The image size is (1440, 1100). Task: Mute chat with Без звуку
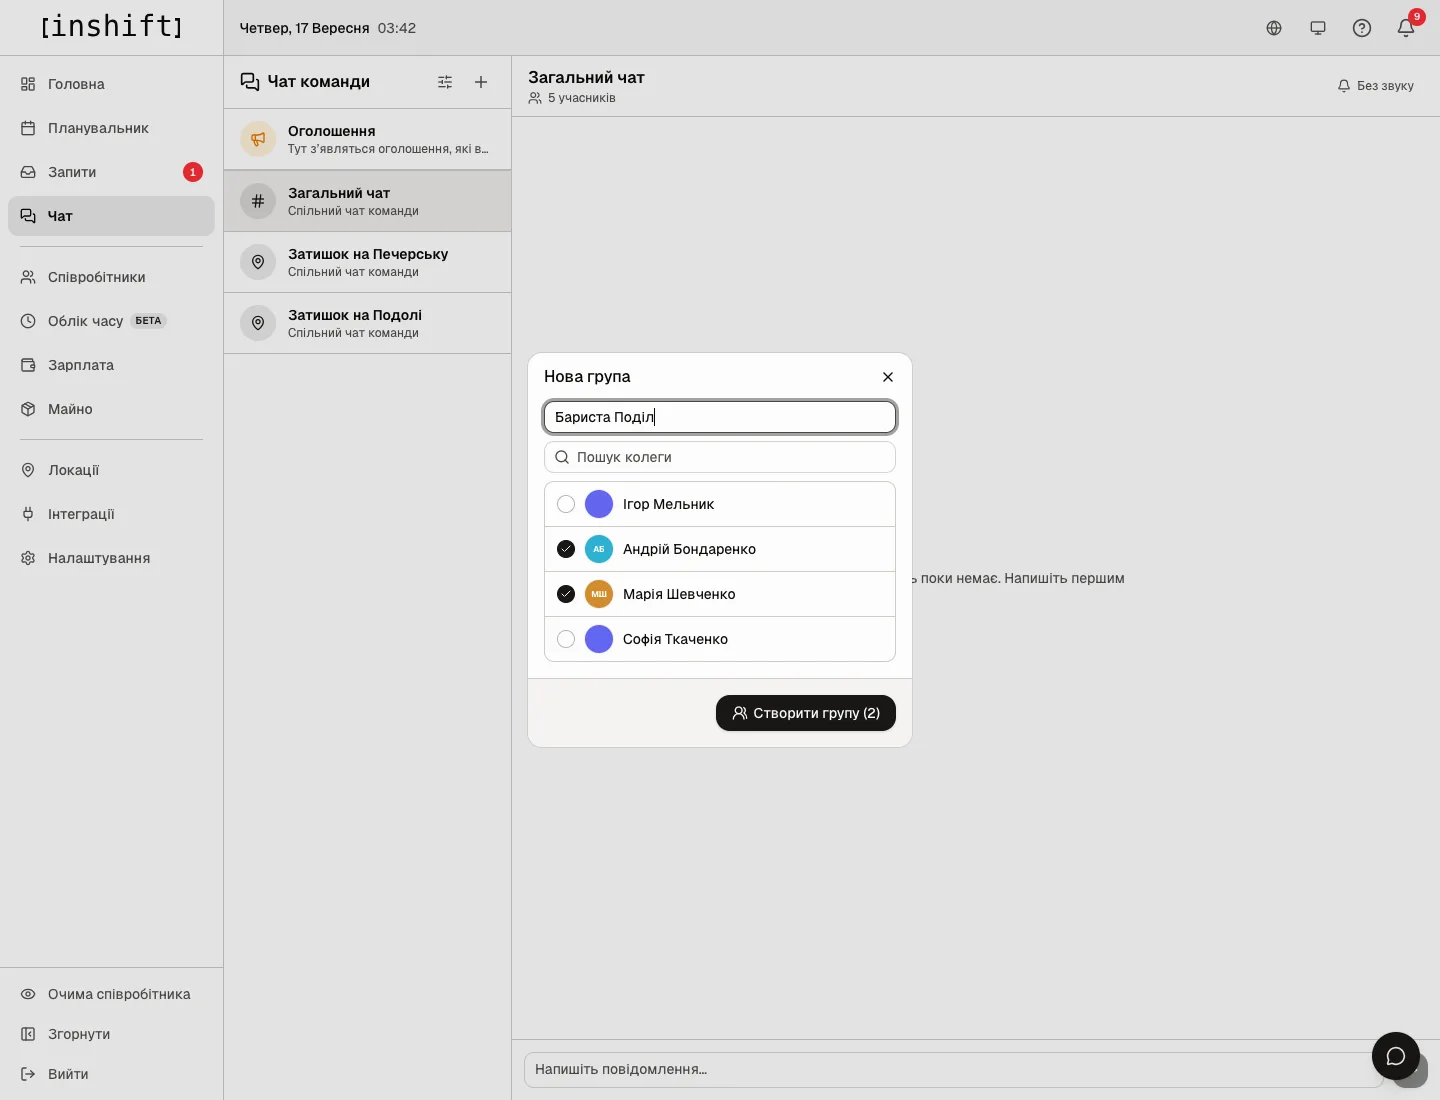(x=1376, y=86)
